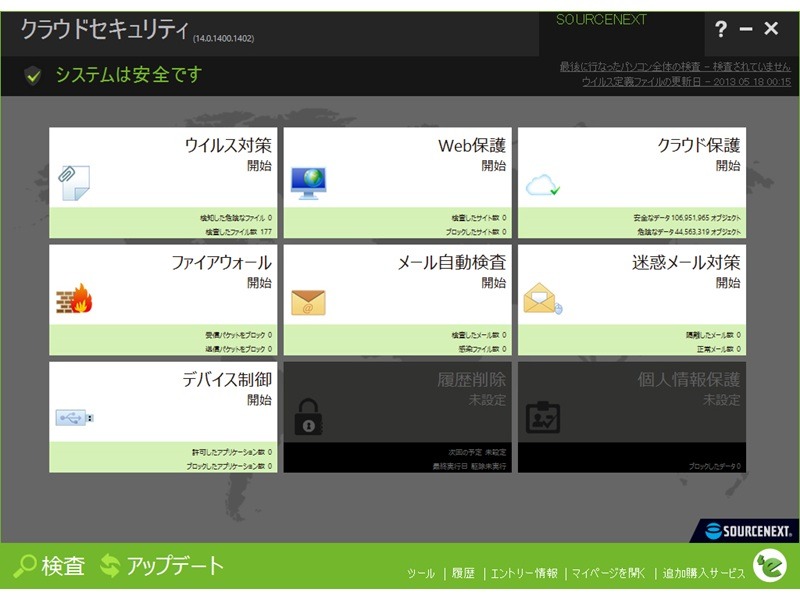Click マイページを開く link
Image resolution: width=800 pixels, height=600 pixels.
(608, 573)
